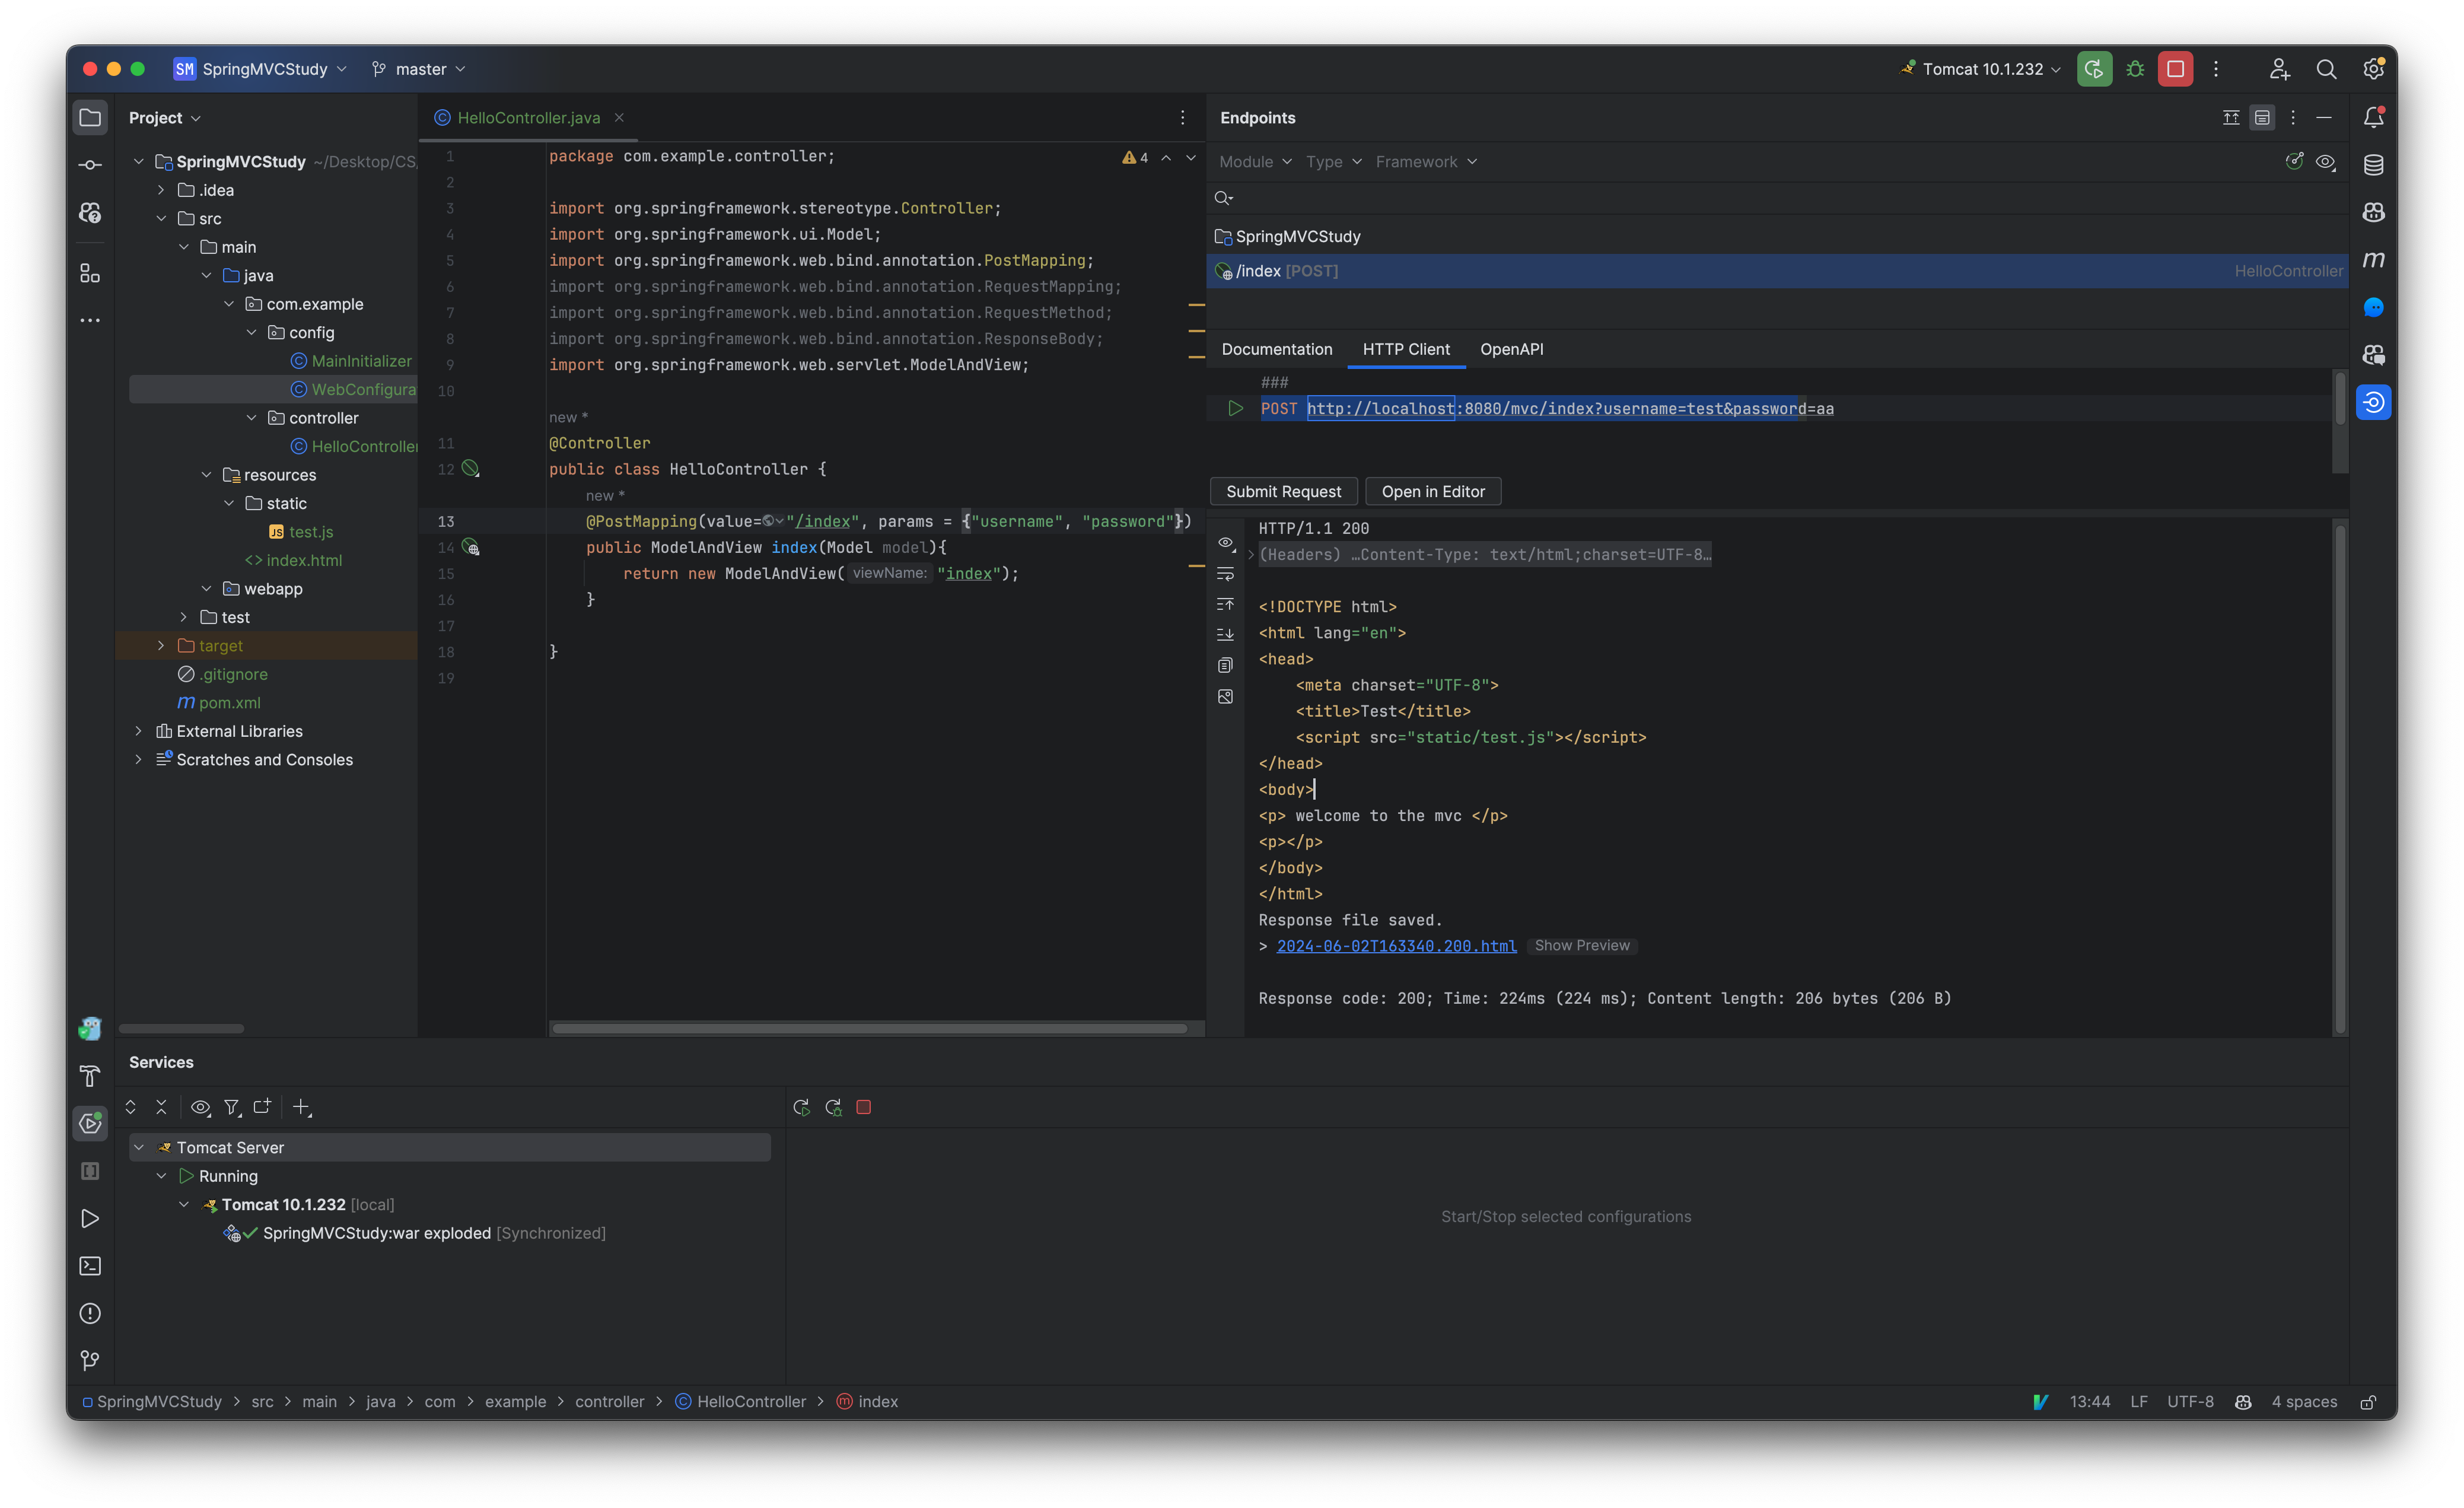Switch to the OpenAPI tab
2464x1508 pixels.
[1511, 349]
